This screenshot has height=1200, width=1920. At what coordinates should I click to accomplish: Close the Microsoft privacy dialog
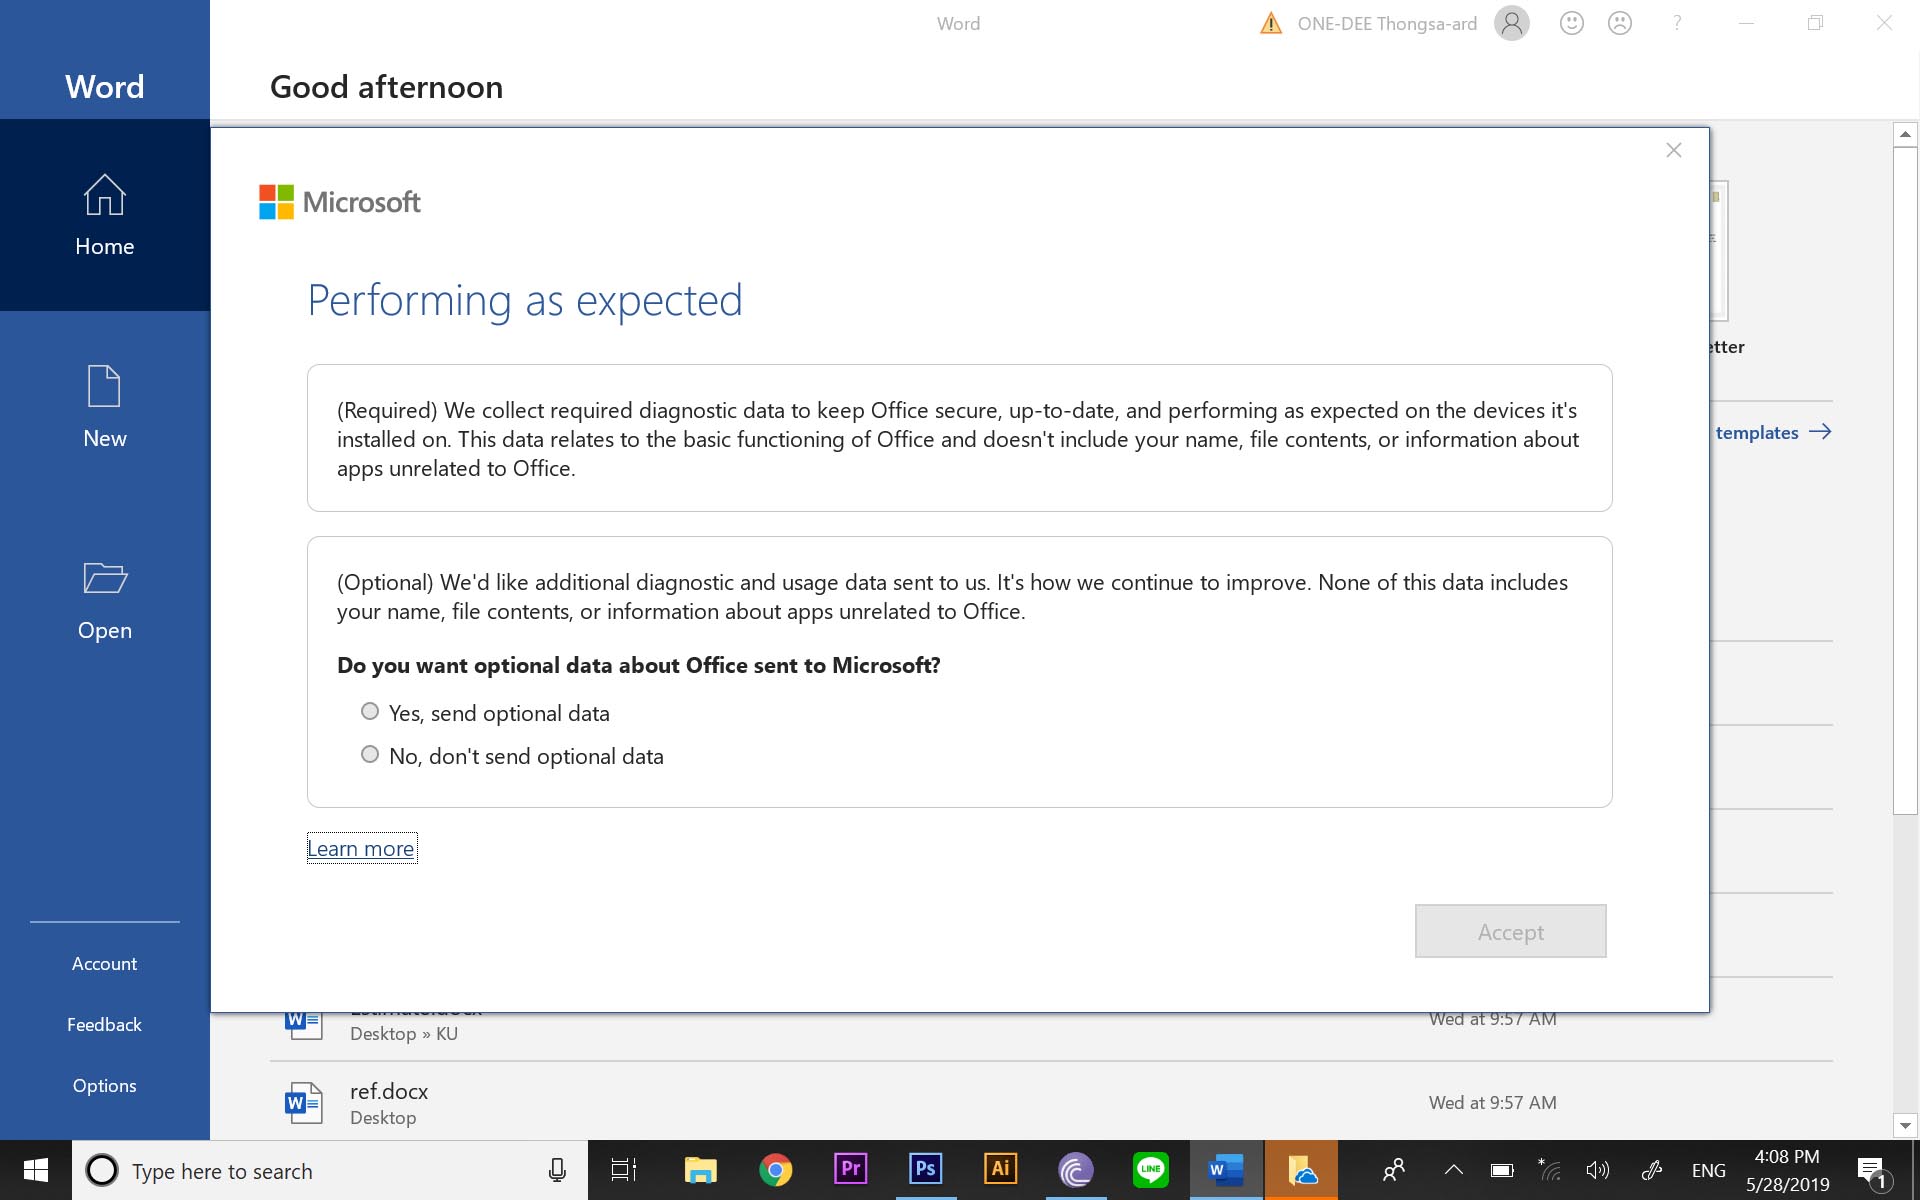pyautogui.click(x=1673, y=150)
